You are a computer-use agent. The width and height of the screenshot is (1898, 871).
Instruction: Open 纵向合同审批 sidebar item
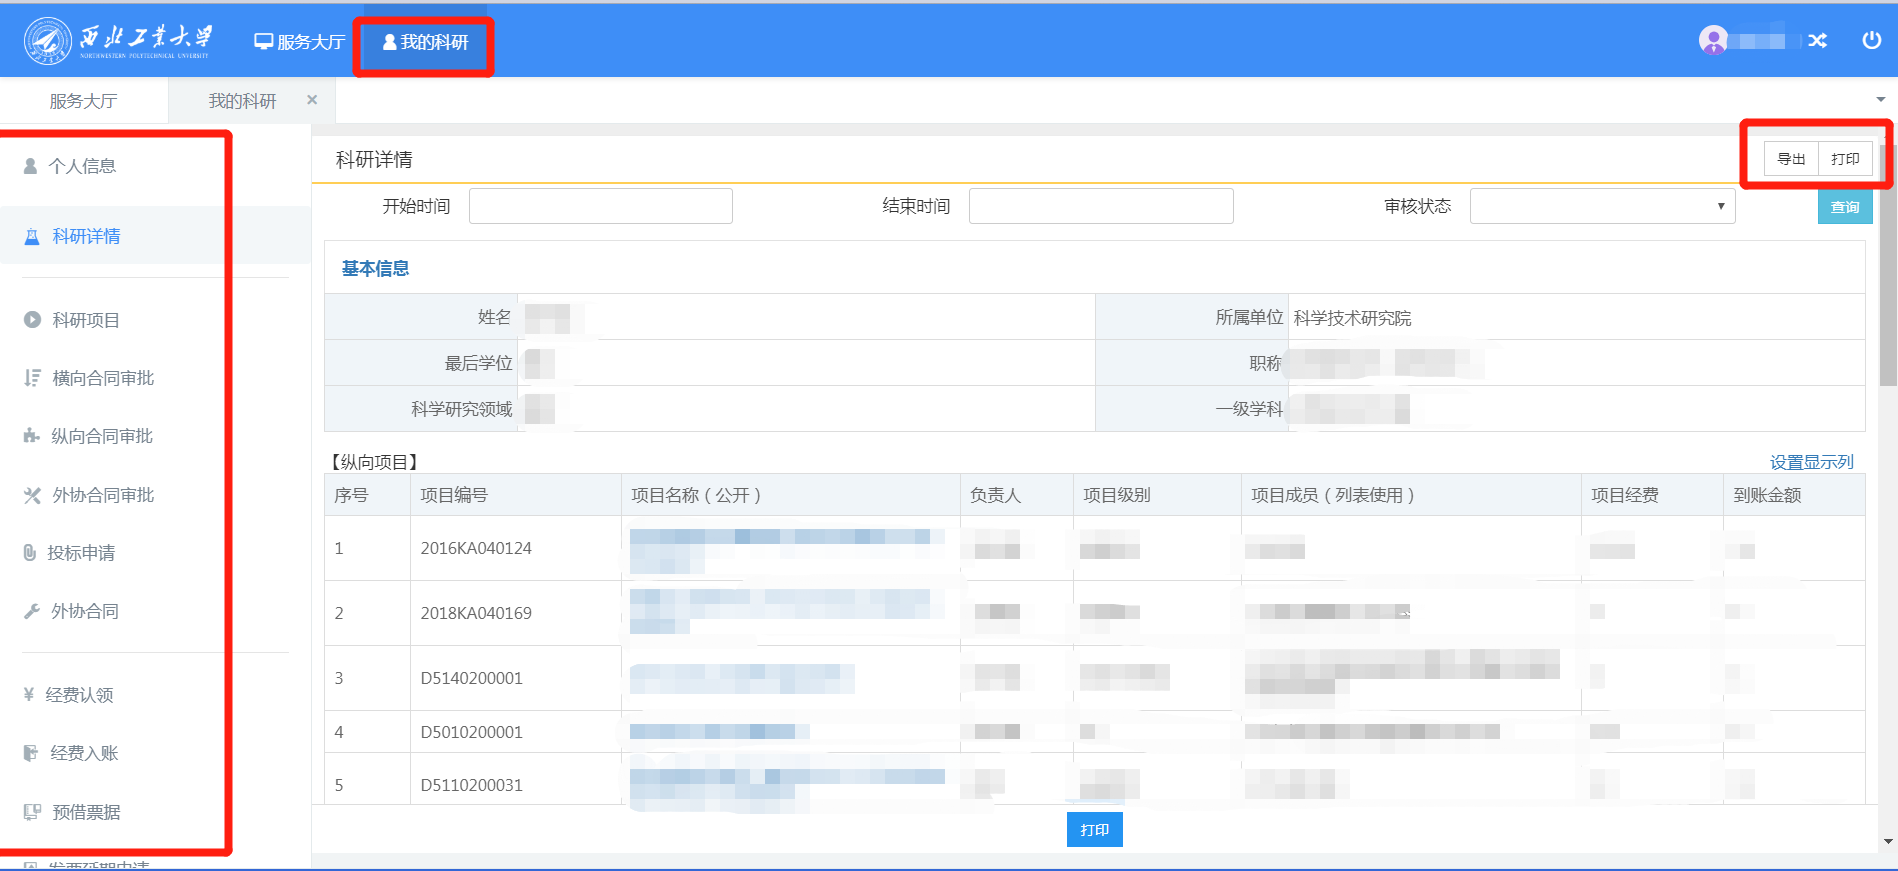click(x=102, y=436)
